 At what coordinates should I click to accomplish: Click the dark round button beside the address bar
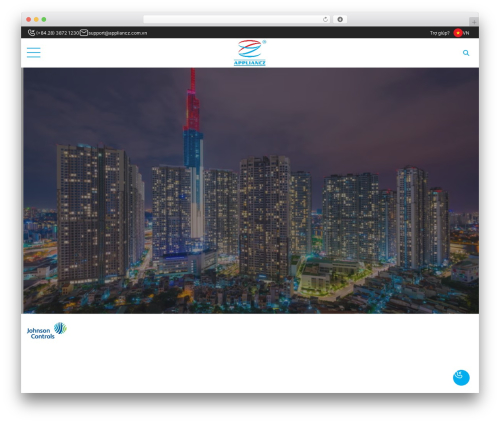click(x=340, y=19)
